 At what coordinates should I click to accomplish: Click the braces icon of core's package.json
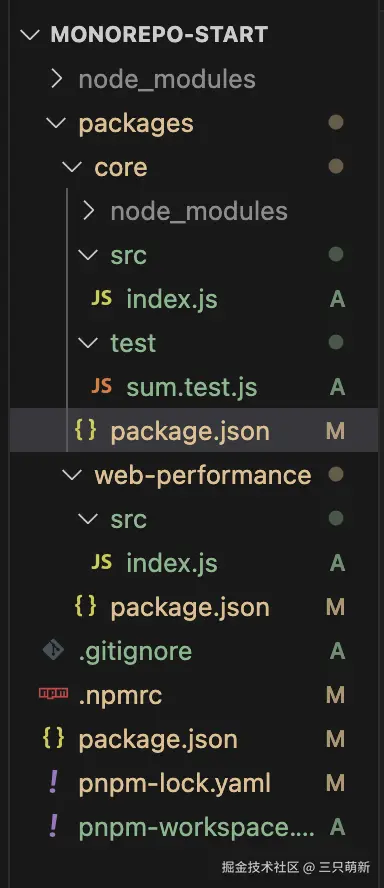(86, 431)
